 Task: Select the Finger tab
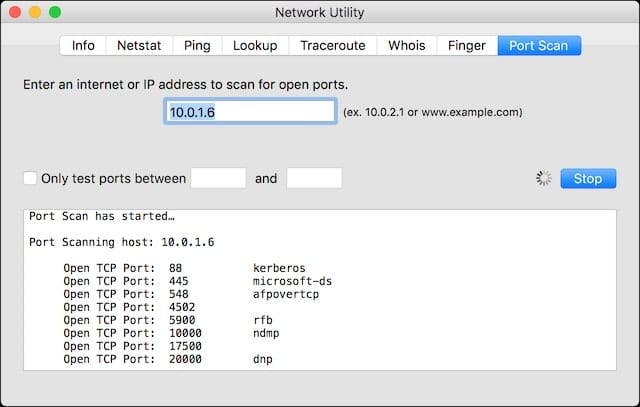(466, 45)
